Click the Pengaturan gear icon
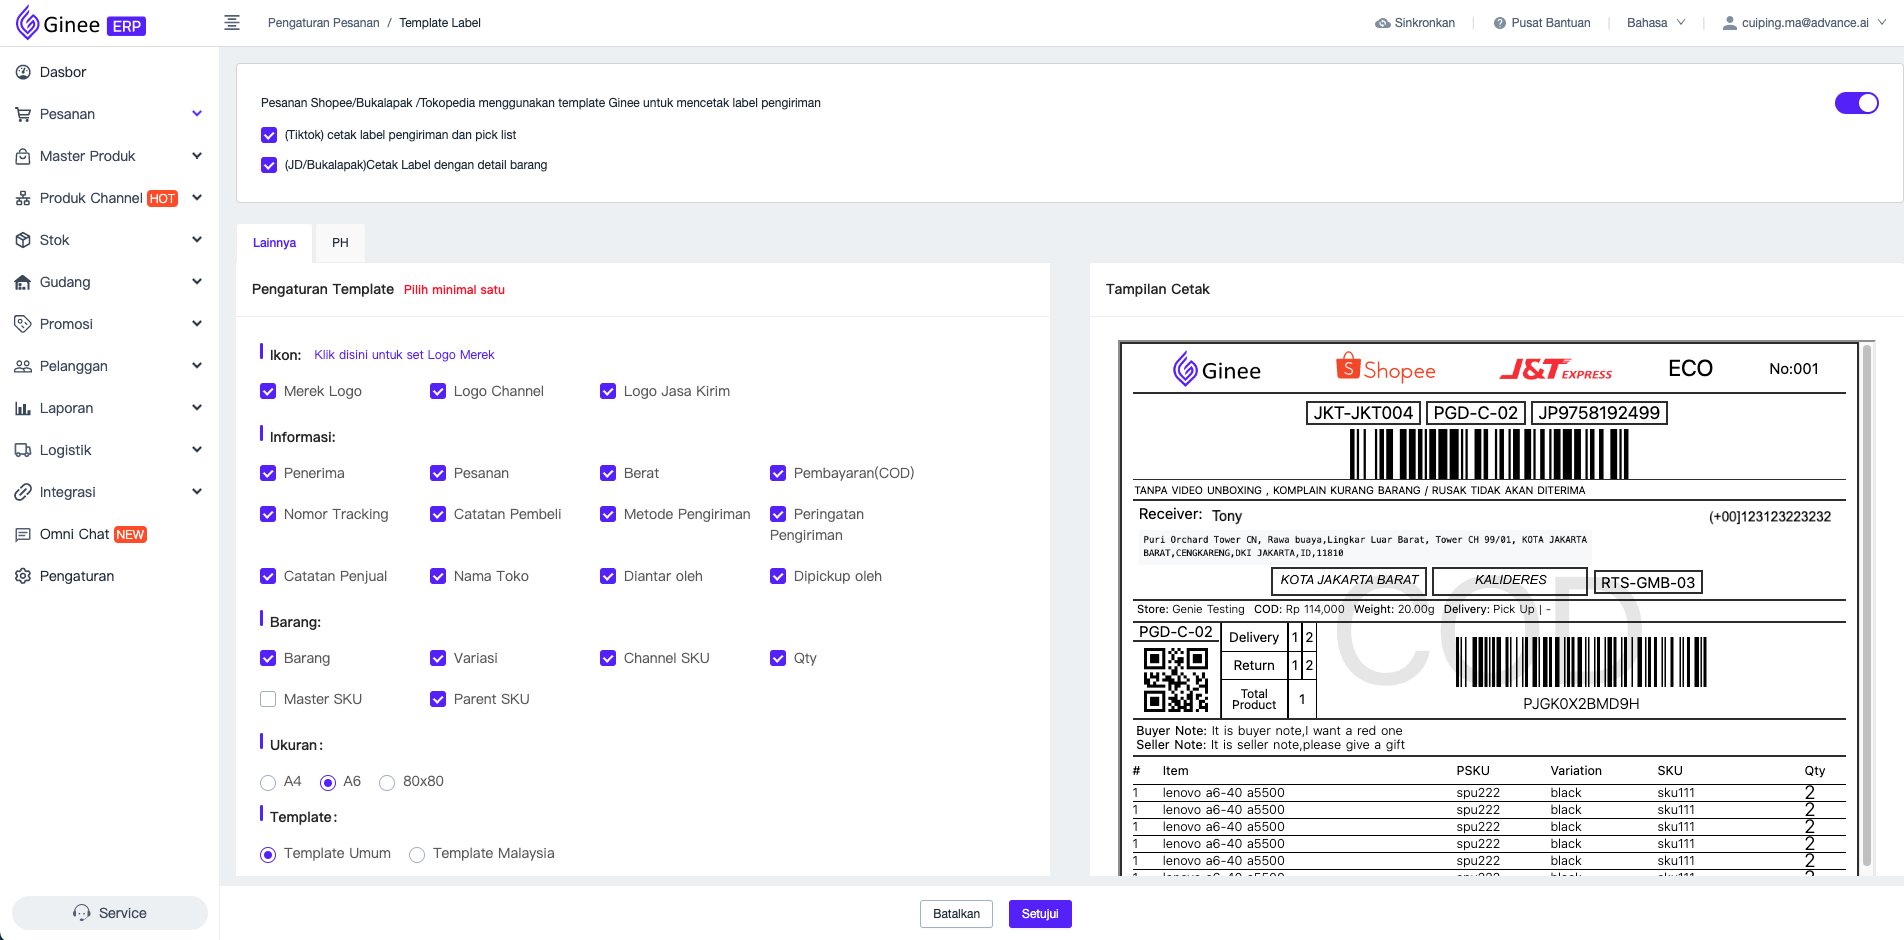Viewport: 1904px width, 940px height. [23, 576]
